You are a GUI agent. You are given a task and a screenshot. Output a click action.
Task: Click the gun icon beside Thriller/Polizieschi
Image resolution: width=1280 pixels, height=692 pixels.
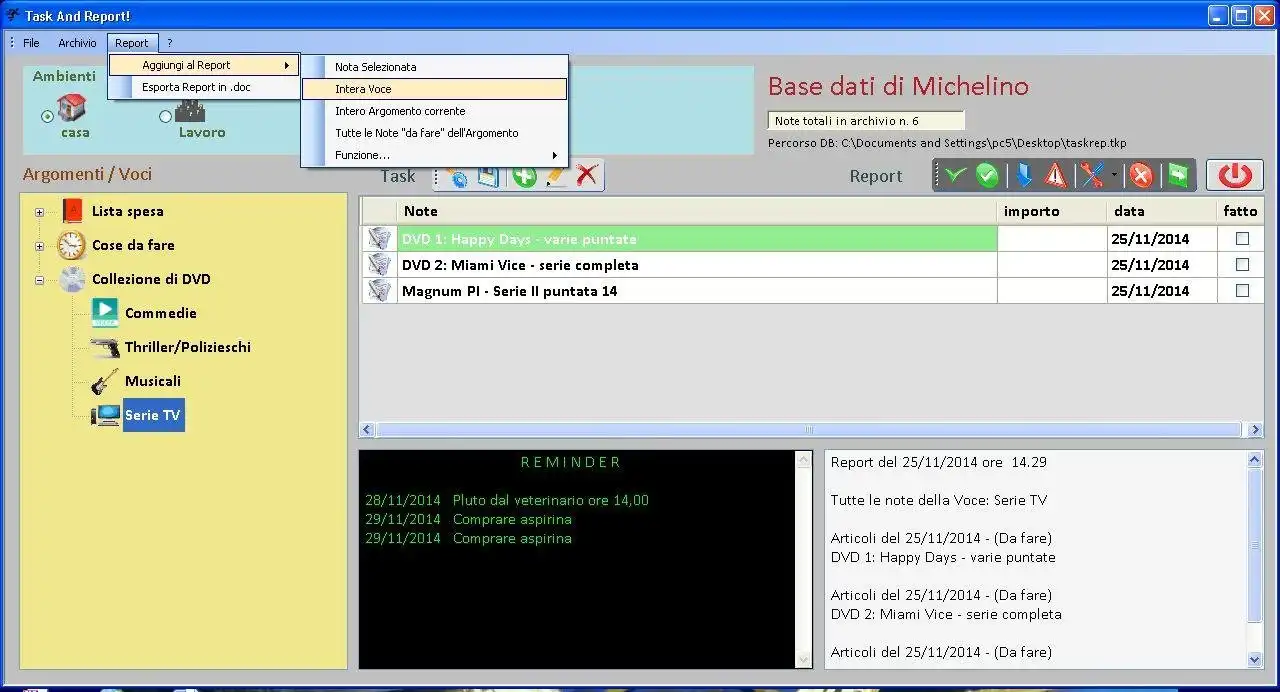click(x=105, y=347)
